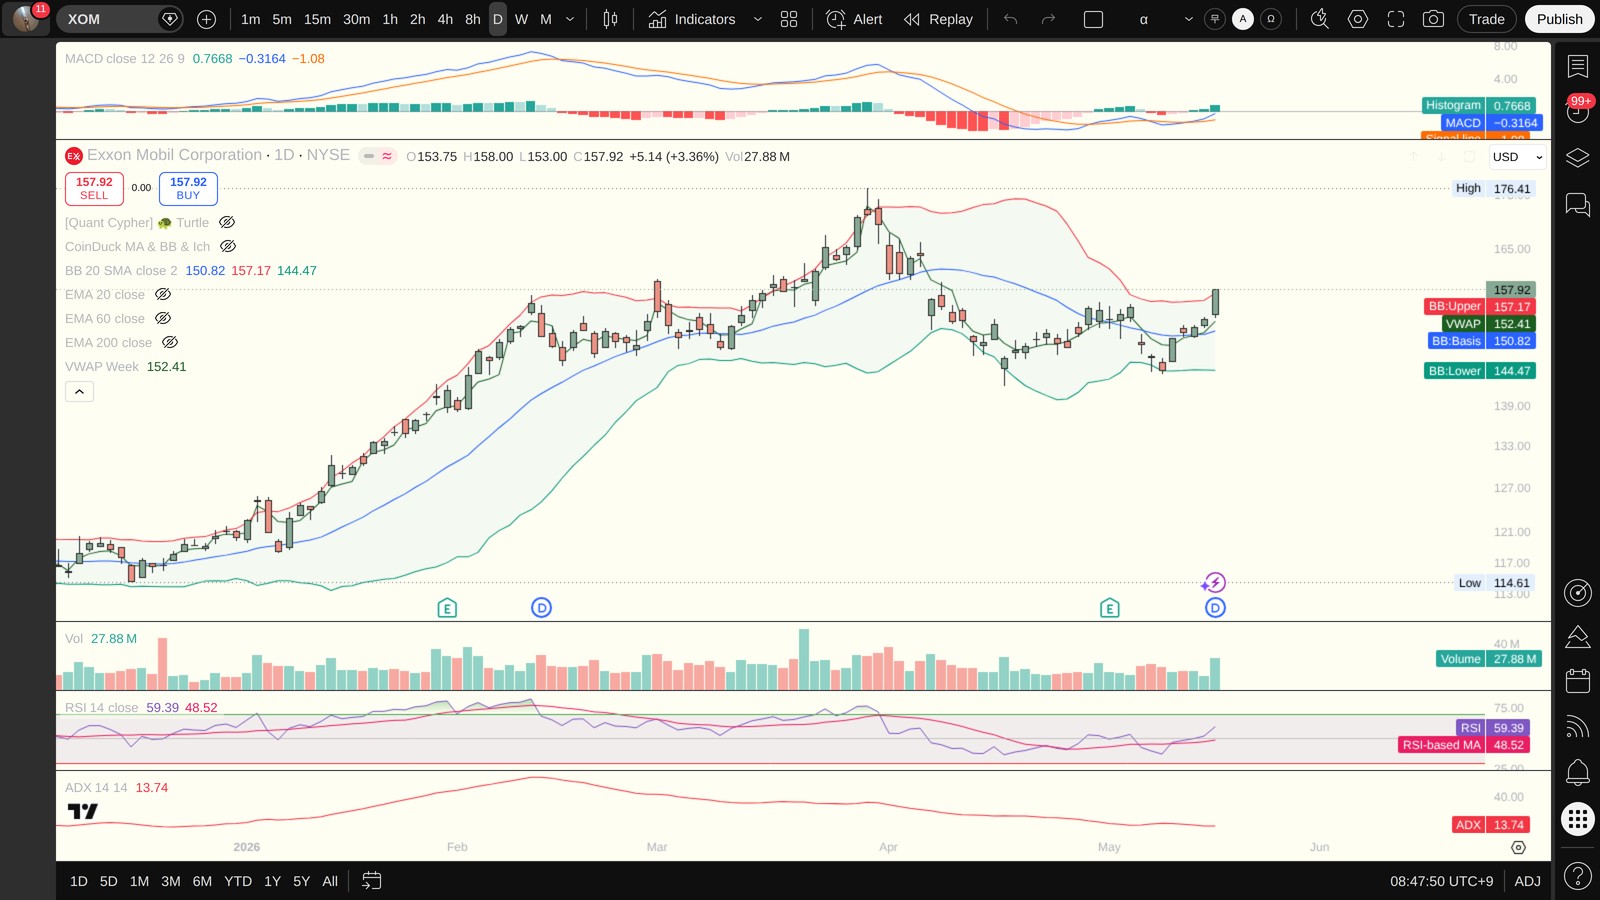1600x900 pixels.
Task: Open the Indicators dialog
Action: 692,19
